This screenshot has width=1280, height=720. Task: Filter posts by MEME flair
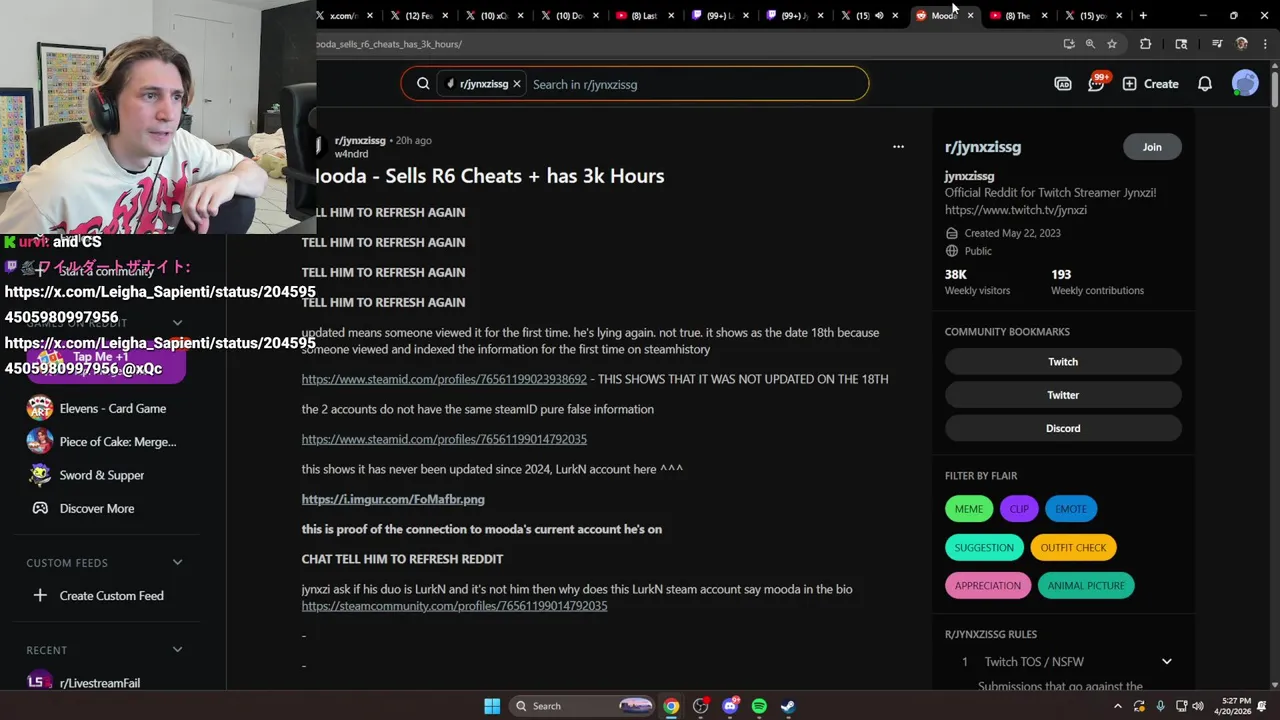click(968, 509)
